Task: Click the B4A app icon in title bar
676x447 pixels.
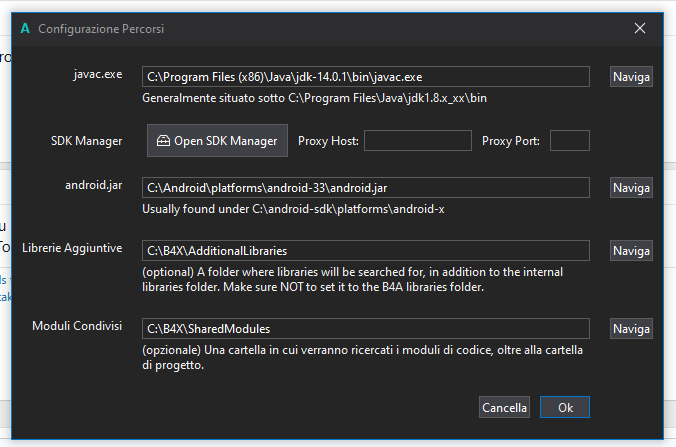Action: pyautogui.click(x=25, y=29)
